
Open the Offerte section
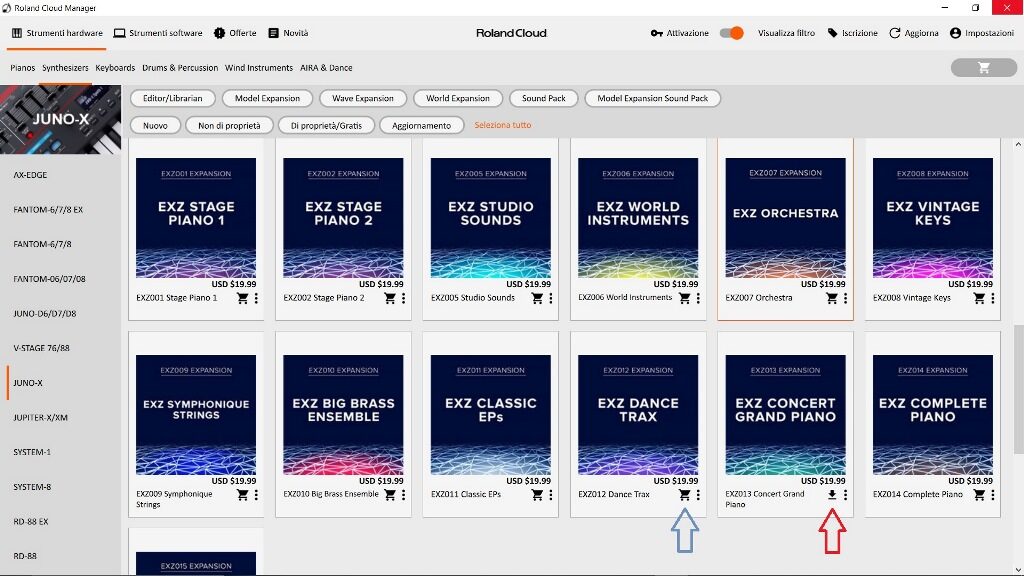(235, 33)
